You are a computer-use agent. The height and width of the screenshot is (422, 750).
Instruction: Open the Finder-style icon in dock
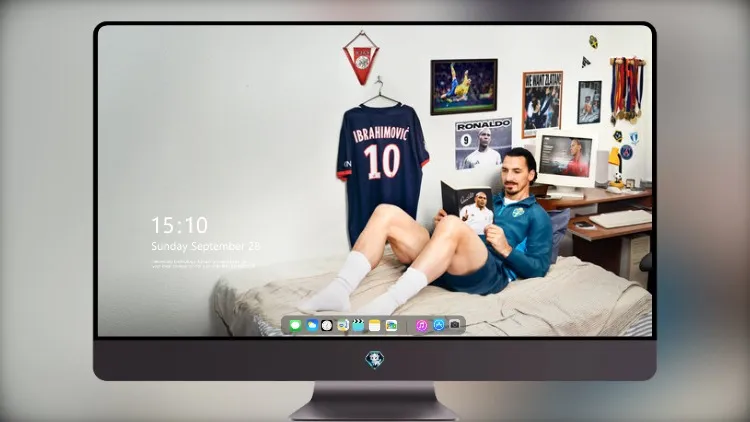[342, 326]
